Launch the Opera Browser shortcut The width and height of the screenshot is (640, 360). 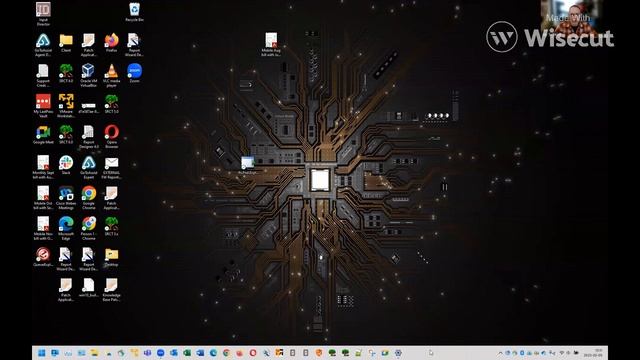pyautogui.click(x=111, y=137)
